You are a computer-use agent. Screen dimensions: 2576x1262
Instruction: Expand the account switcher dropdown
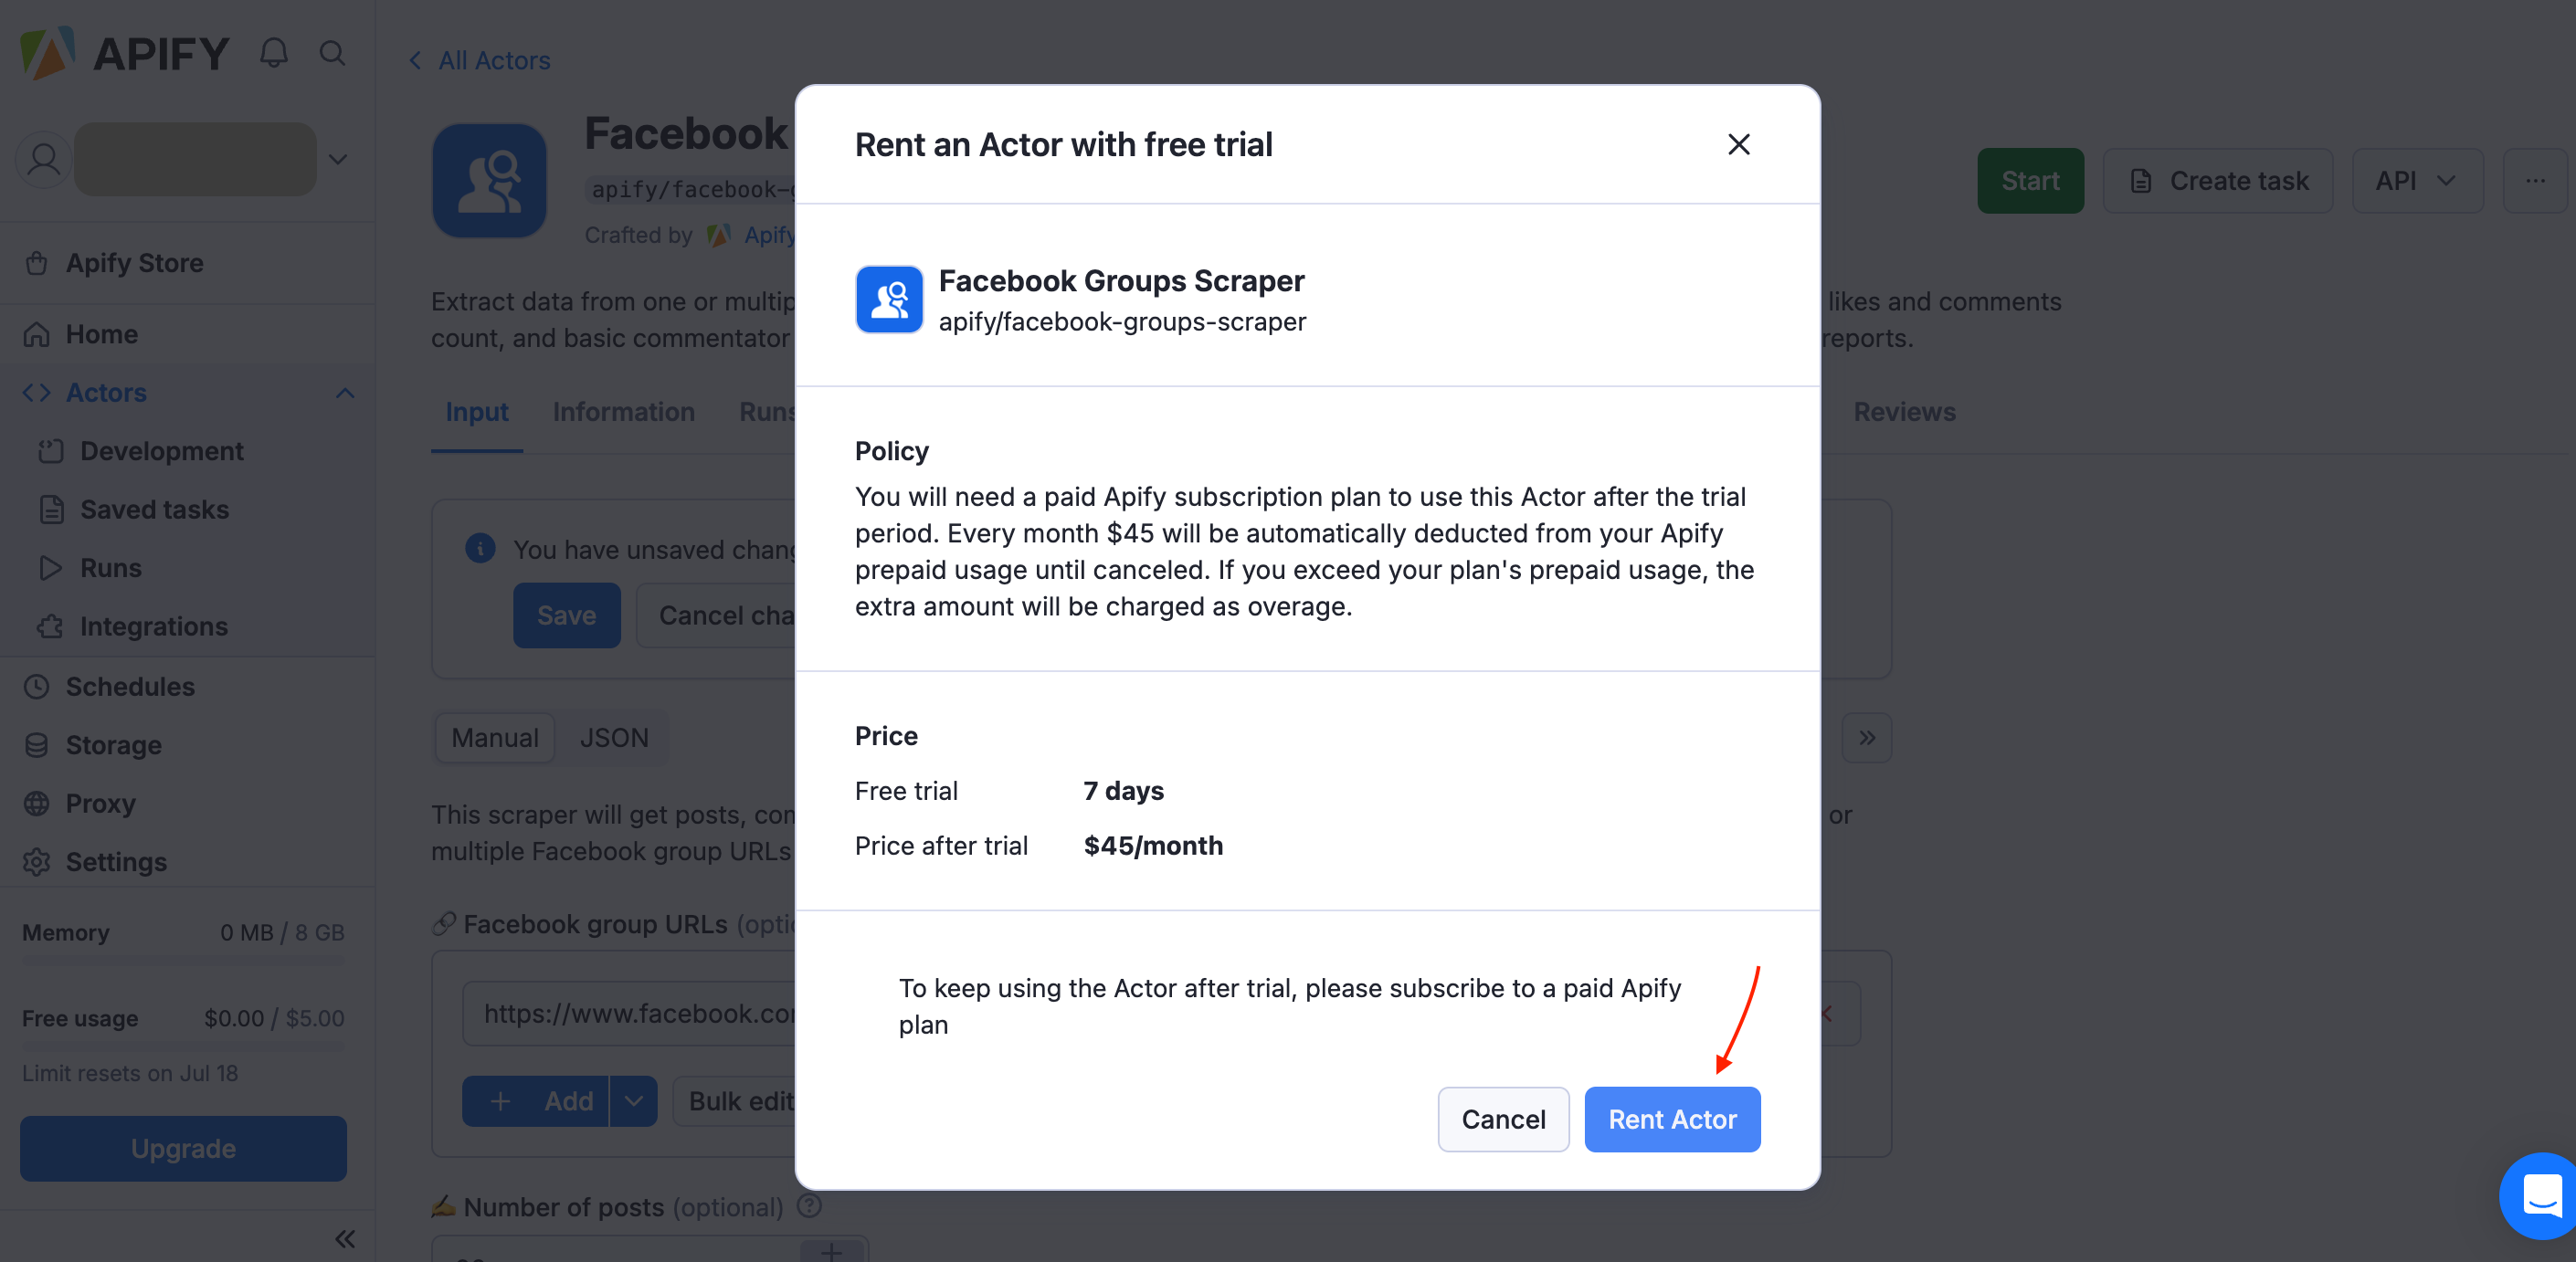point(338,159)
